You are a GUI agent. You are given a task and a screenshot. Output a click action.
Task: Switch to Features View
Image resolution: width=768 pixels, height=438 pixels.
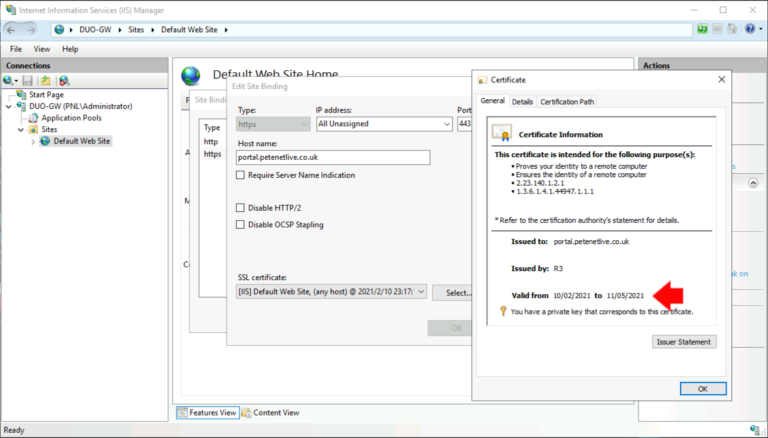point(207,413)
